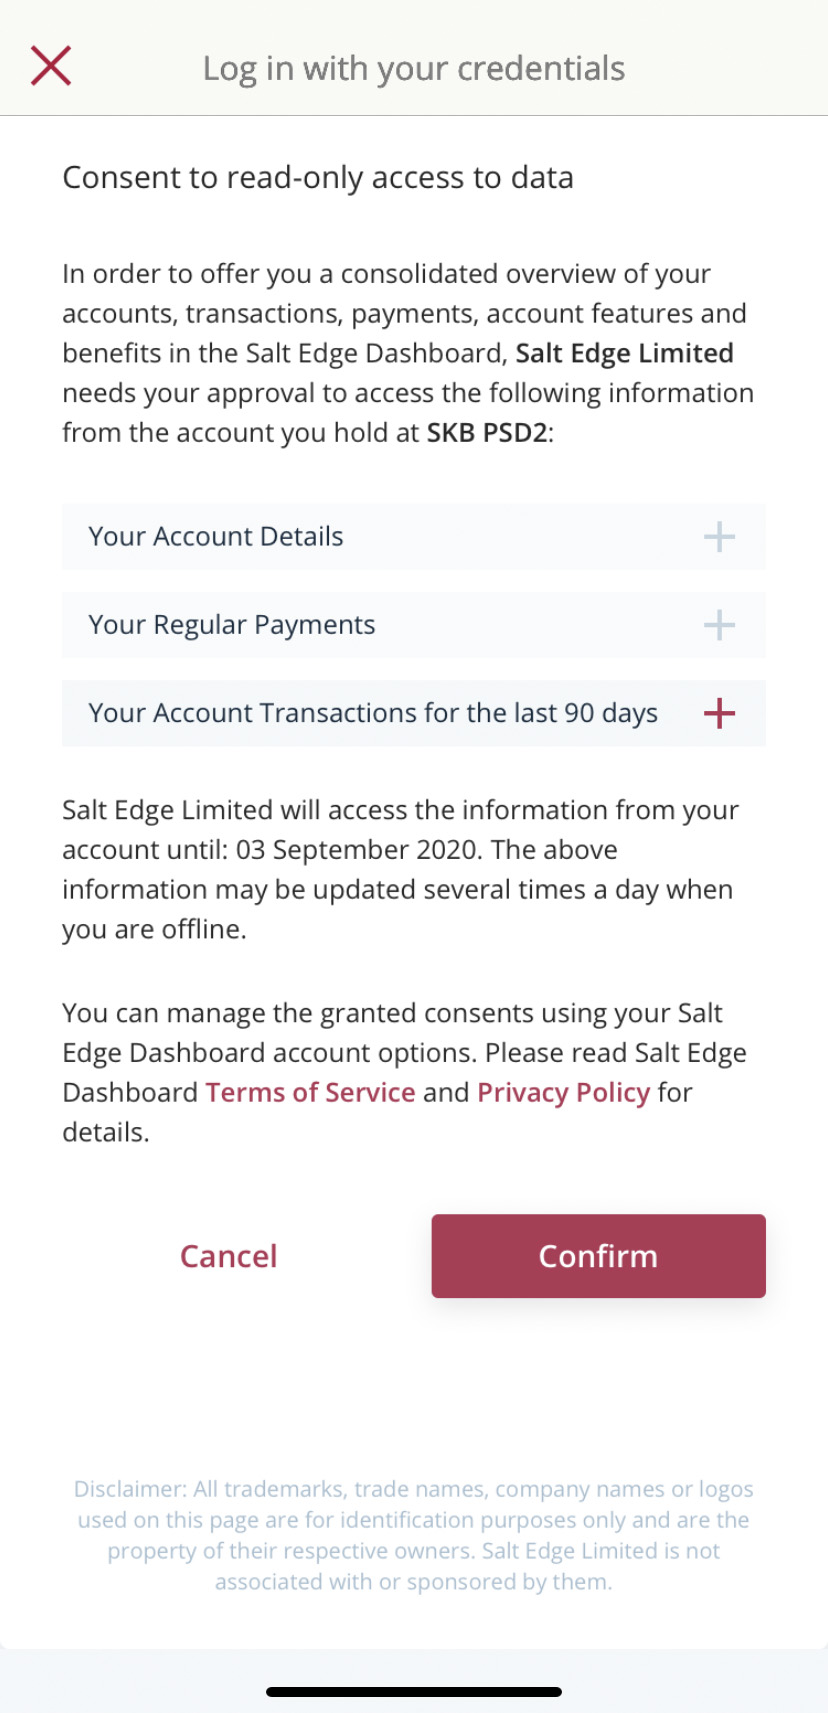Confirm the read-only data access consent

[598, 1256]
